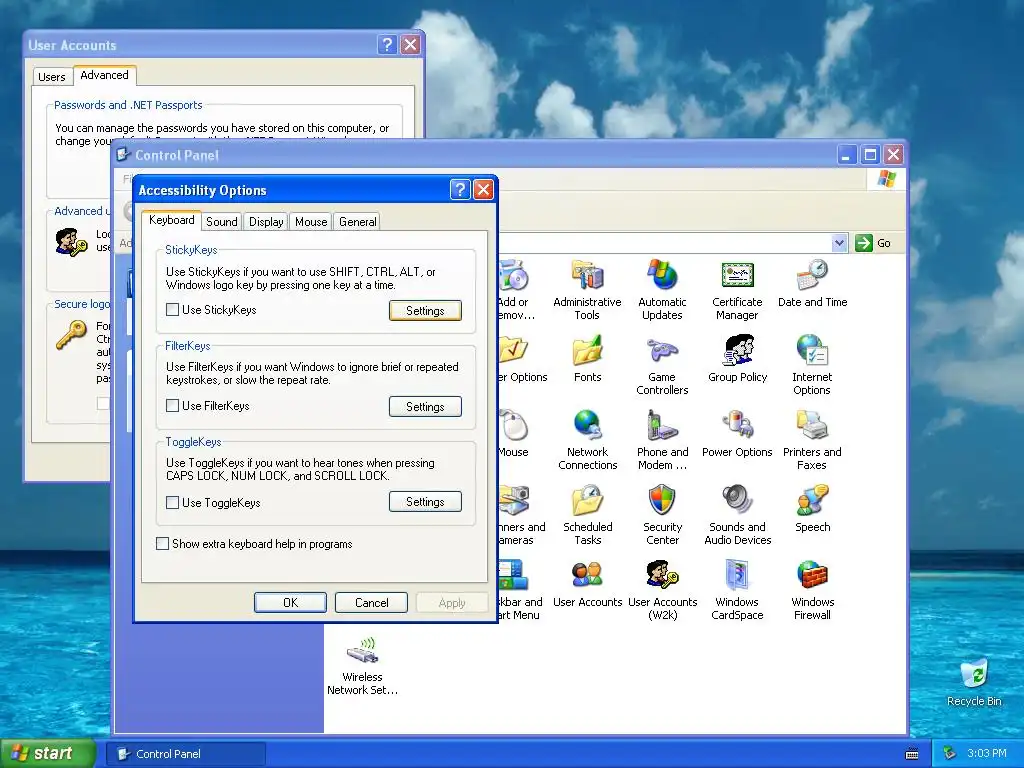Click the accessibility help question mark button
Image resolution: width=1024 pixels, height=768 pixels.
460,190
